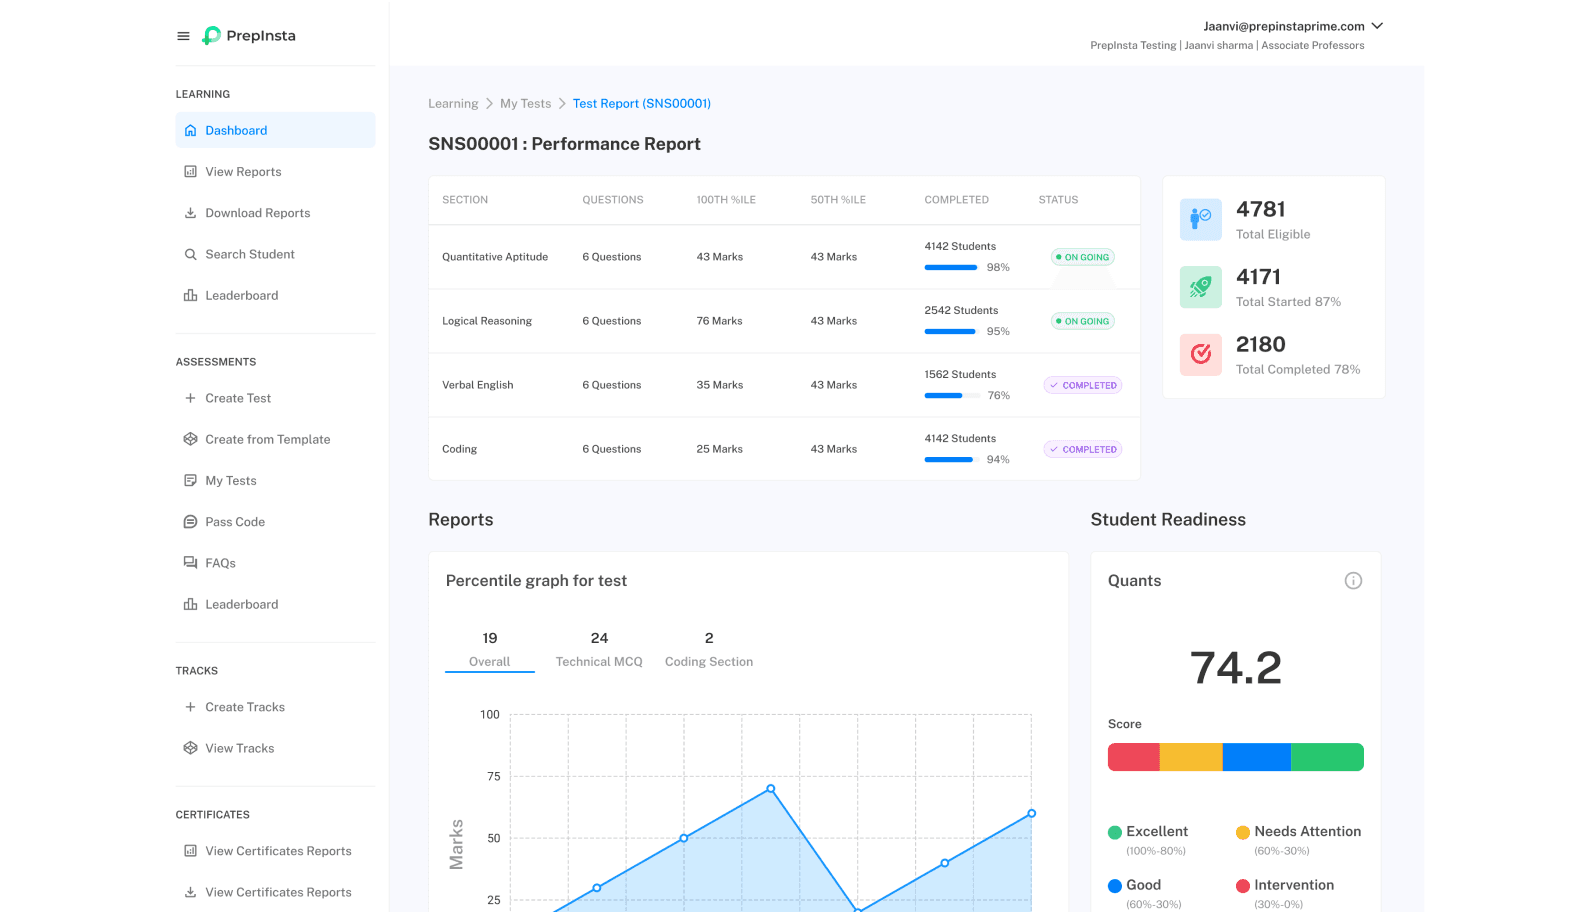Click the Pass Code icon
Screen dimensions: 1596x912
pyautogui.click(x=190, y=522)
